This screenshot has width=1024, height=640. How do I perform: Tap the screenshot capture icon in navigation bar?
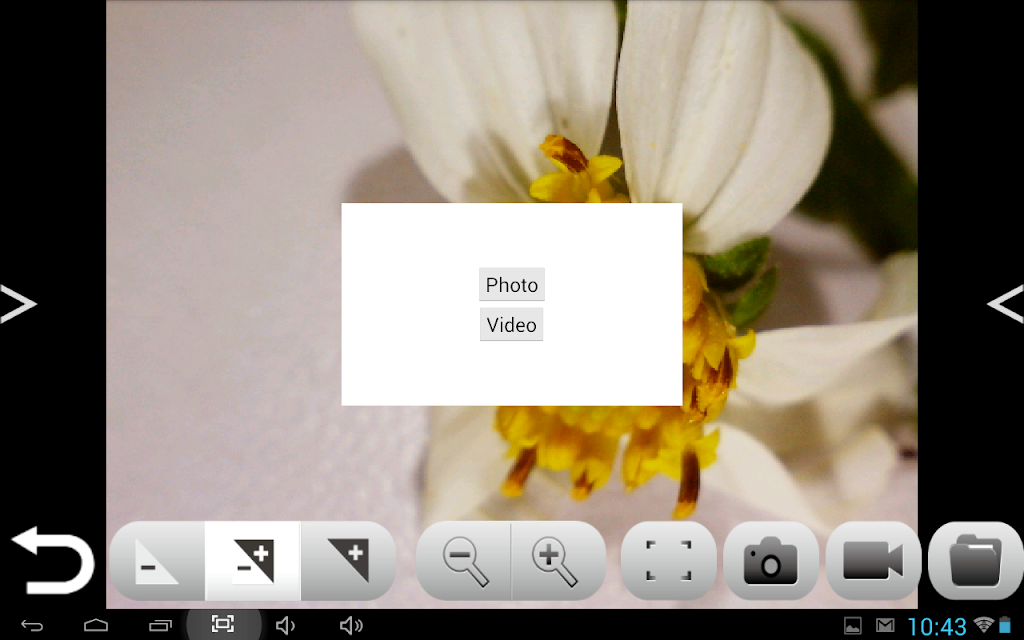pyautogui.click(x=223, y=624)
